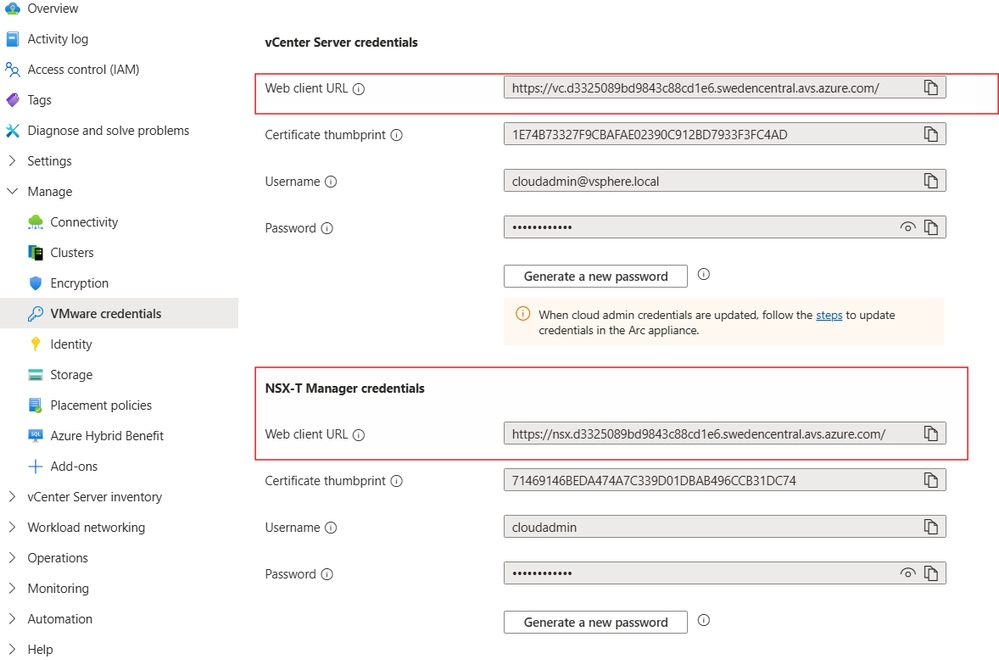The width and height of the screenshot is (999, 660).
Task: Open the 'steps' link for Arc appliance
Action: (829, 315)
